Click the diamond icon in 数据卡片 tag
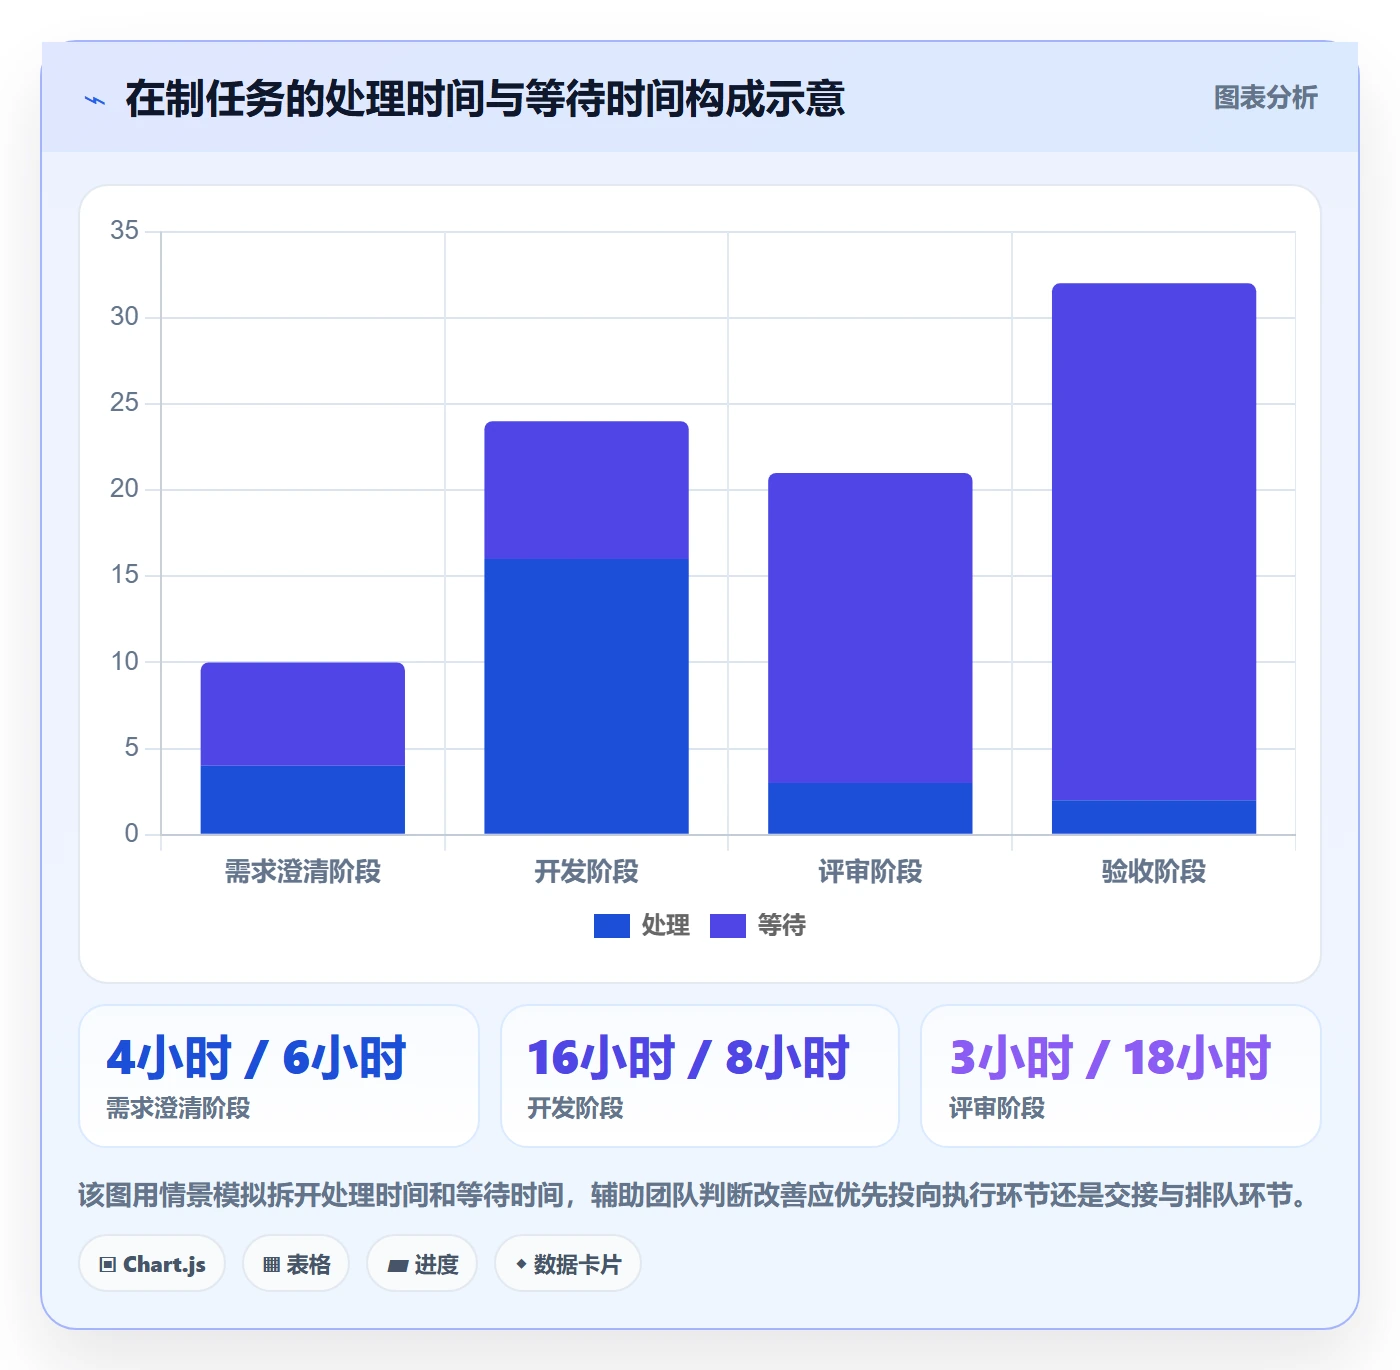Viewport: 1400px width, 1370px height. pyautogui.click(x=521, y=1264)
